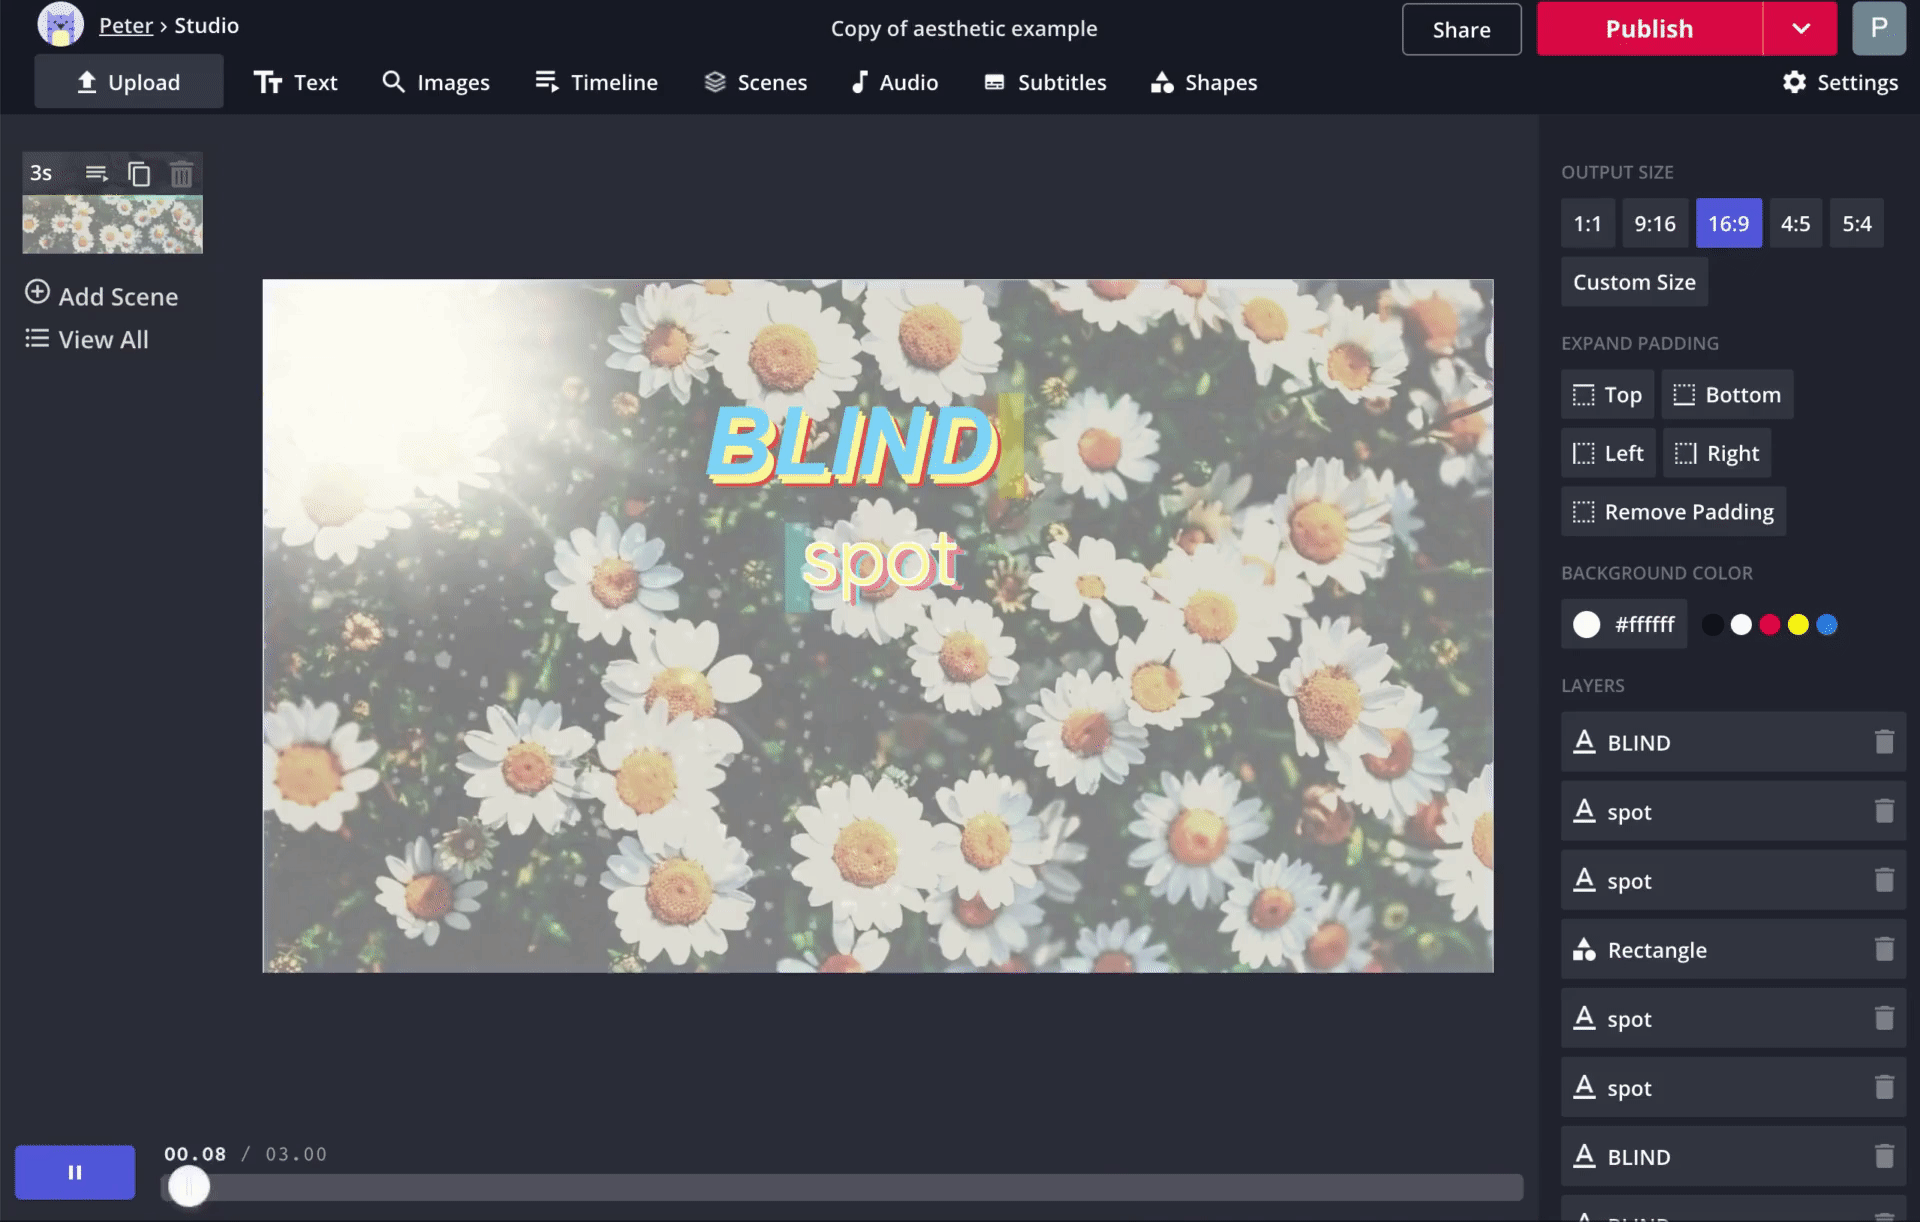Screen dimensions: 1920x1222
Task: Click the scene duplicate icon
Action: [x=139, y=174]
